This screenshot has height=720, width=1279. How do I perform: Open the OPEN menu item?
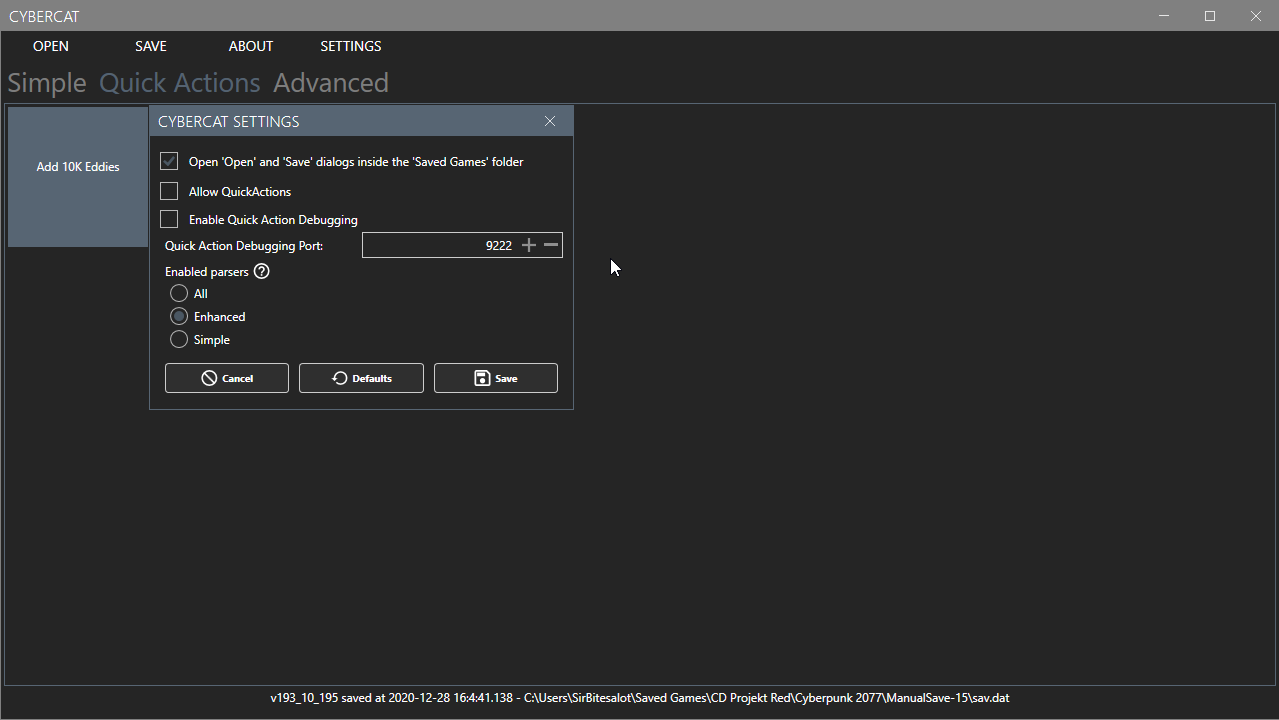point(51,46)
